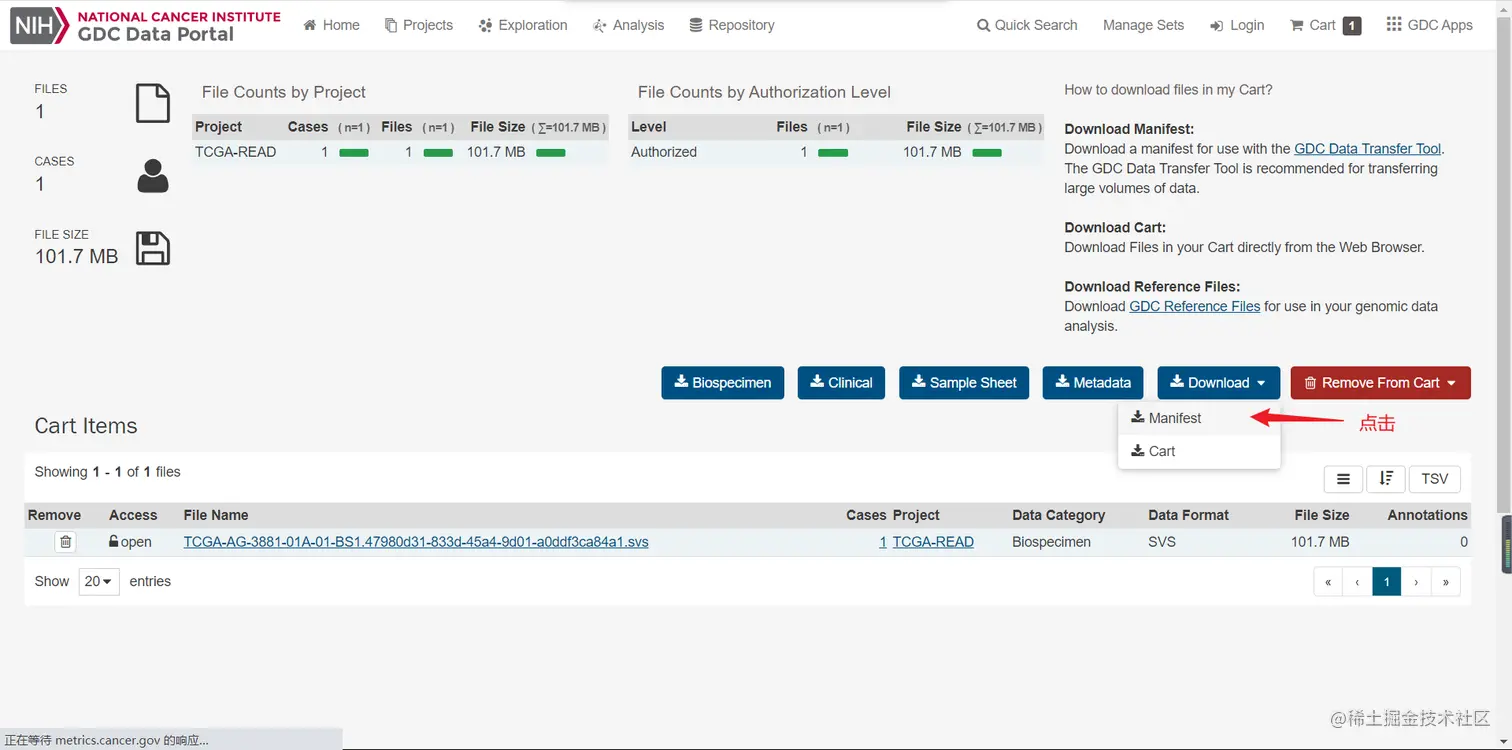Select Manifest from Download menu

coord(1199,418)
